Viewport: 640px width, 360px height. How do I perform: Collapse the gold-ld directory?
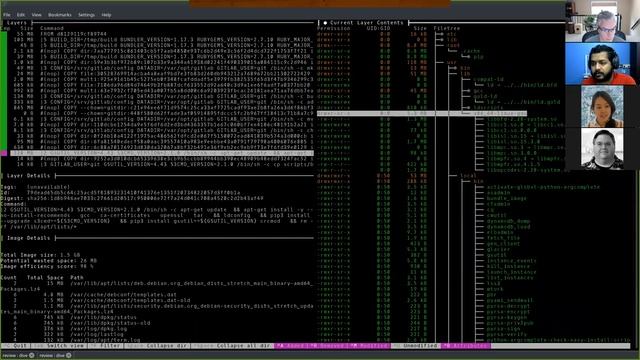484,96
